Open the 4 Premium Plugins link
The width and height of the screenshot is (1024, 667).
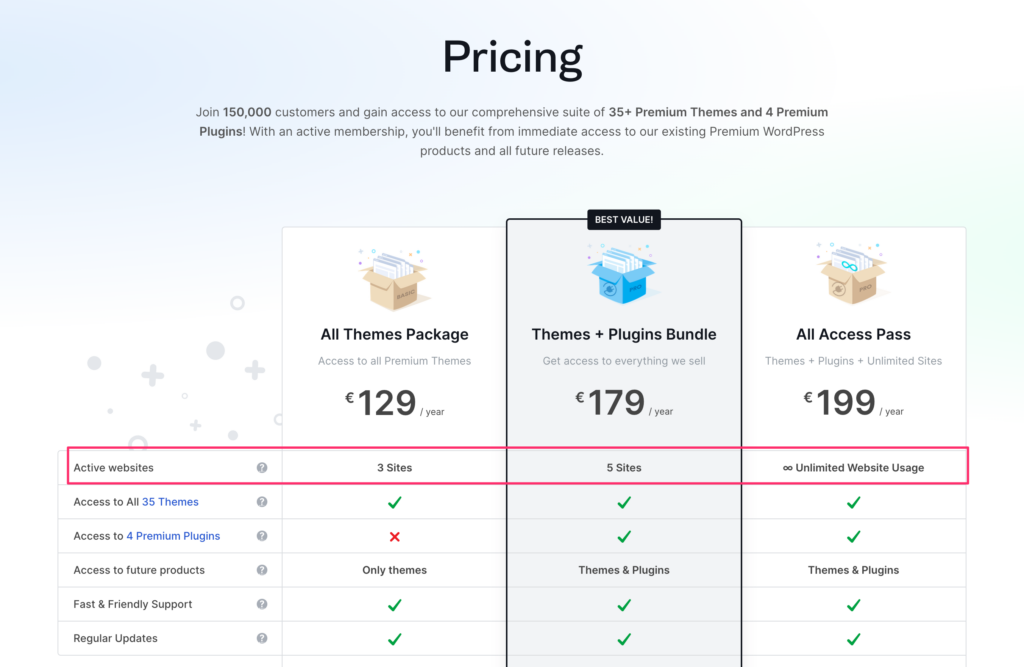click(173, 536)
